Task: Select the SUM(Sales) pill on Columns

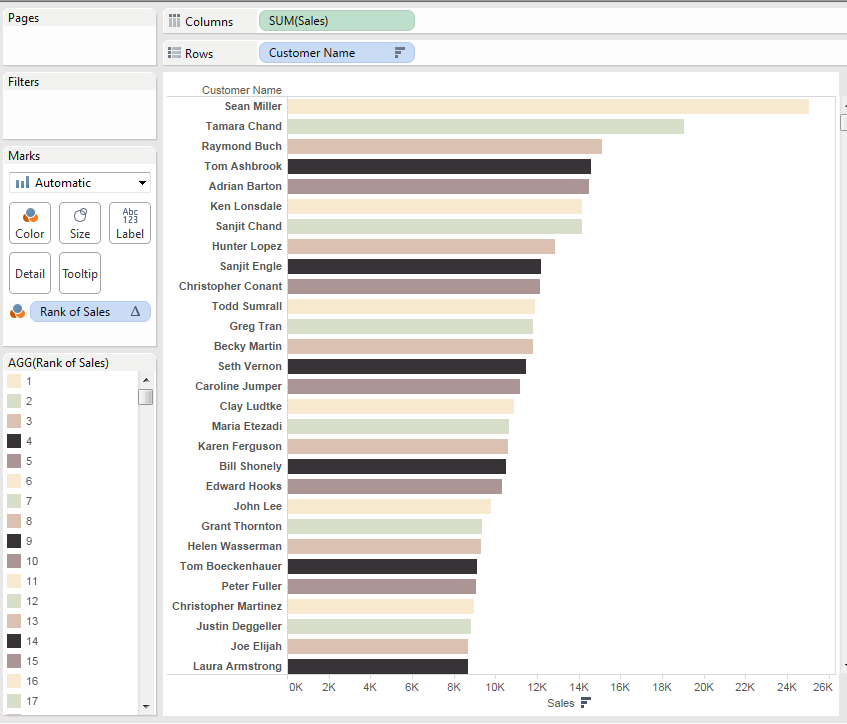Action: point(335,21)
